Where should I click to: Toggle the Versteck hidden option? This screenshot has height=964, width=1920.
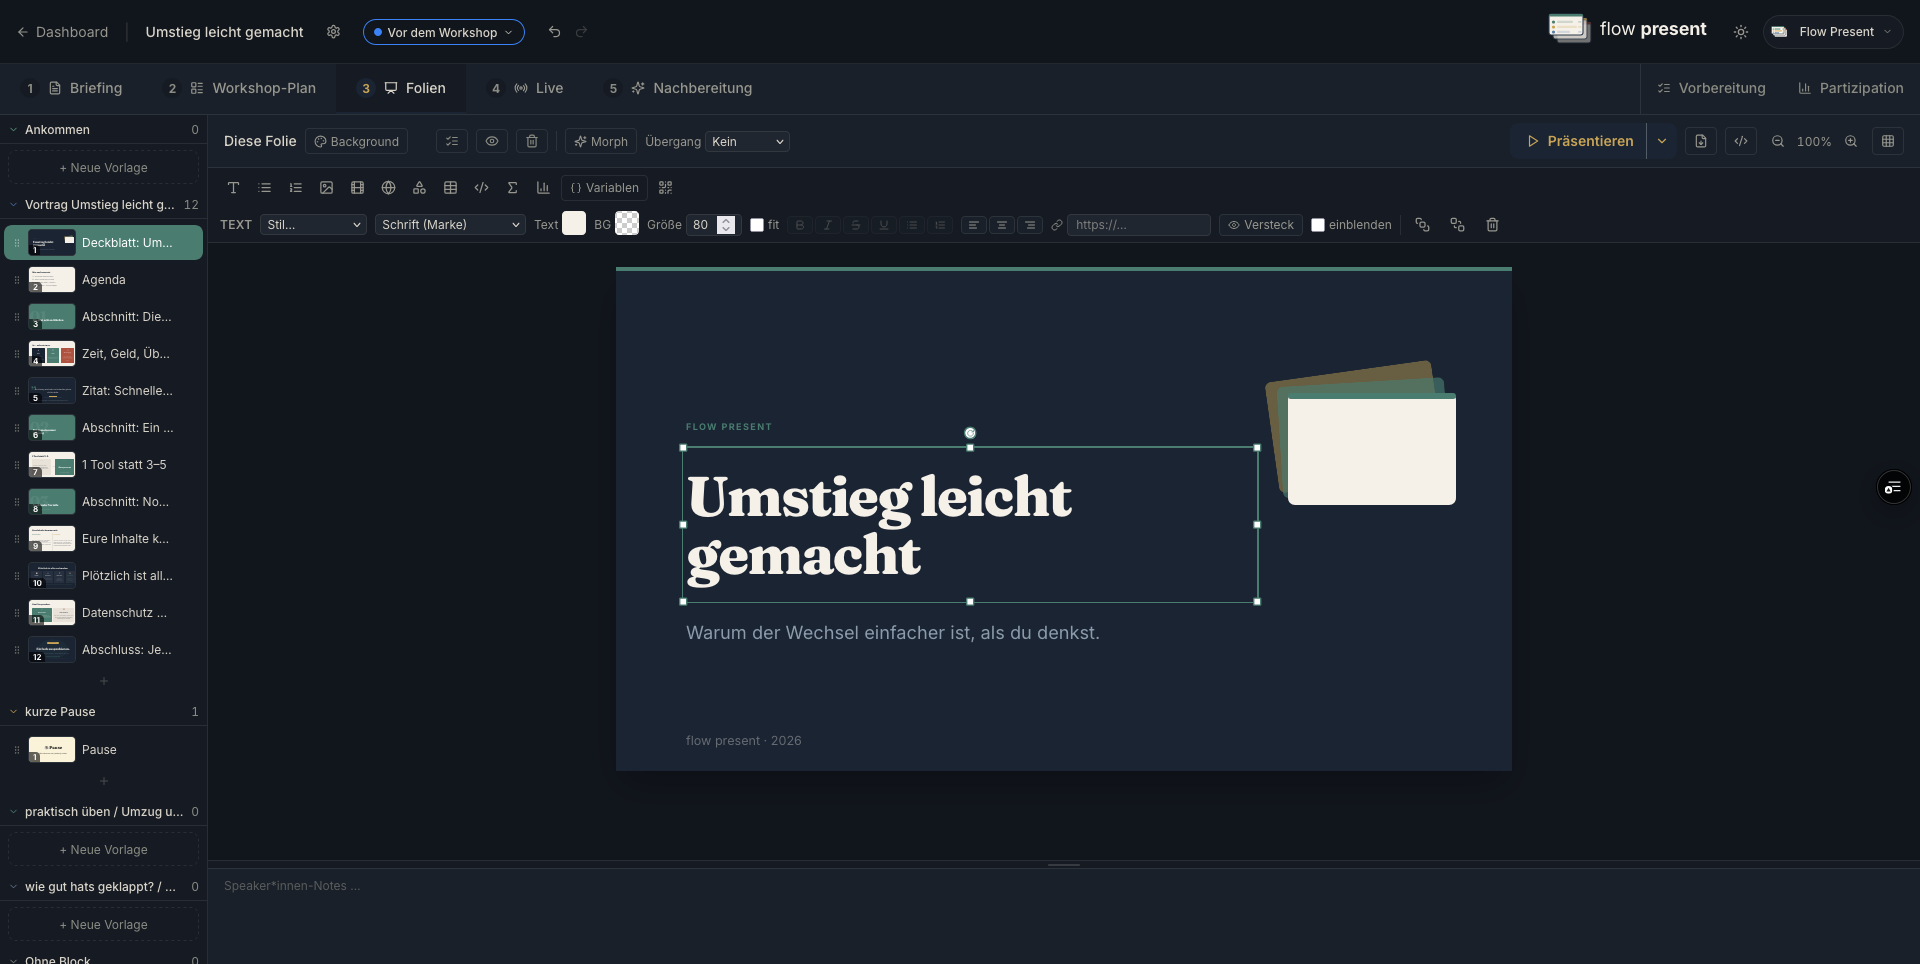[x=1260, y=225]
